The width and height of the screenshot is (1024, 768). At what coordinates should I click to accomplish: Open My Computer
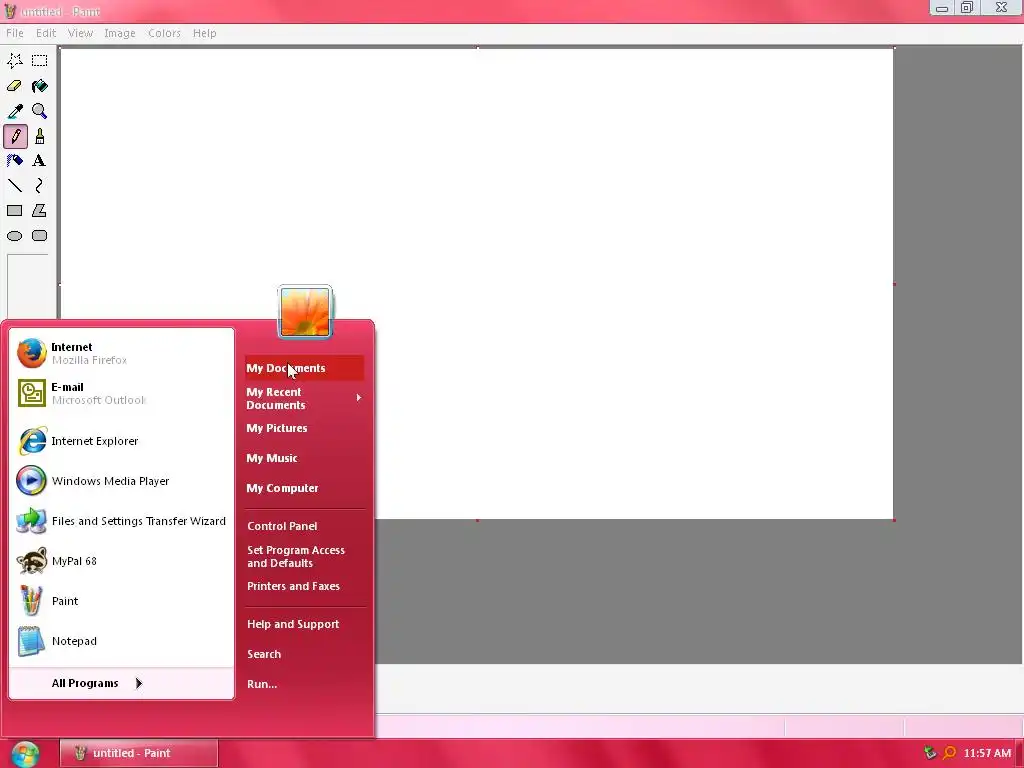(x=304, y=488)
